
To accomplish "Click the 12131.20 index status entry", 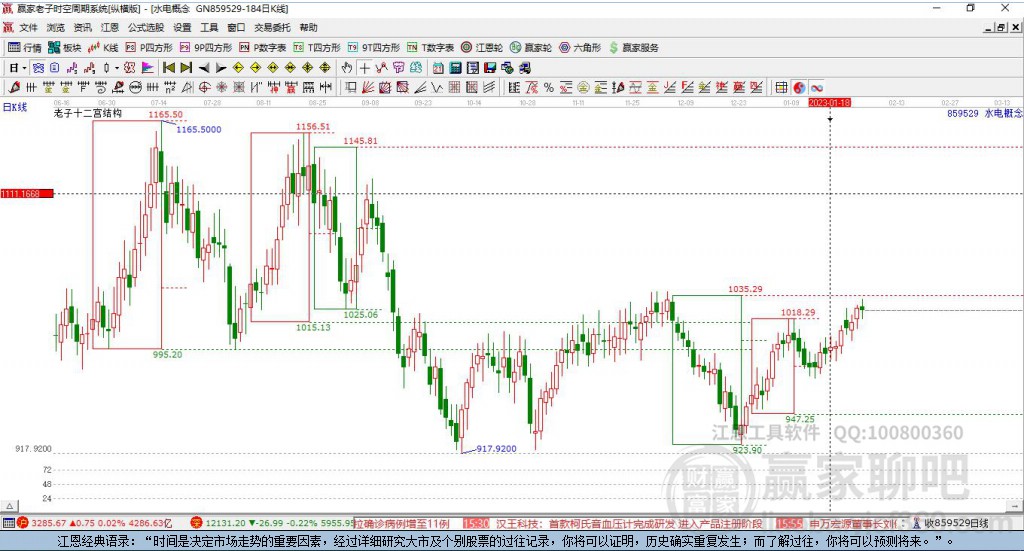I will pyautogui.click(x=272, y=523).
